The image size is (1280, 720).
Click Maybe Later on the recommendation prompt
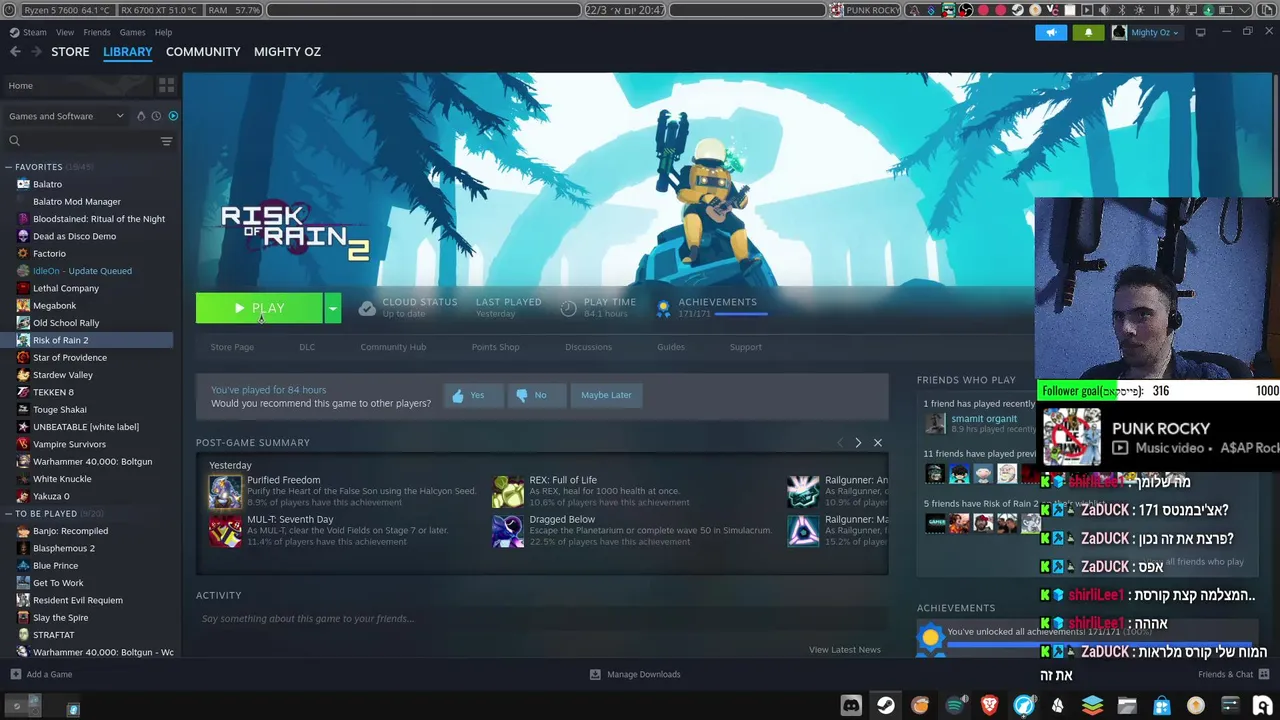point(606,395)
